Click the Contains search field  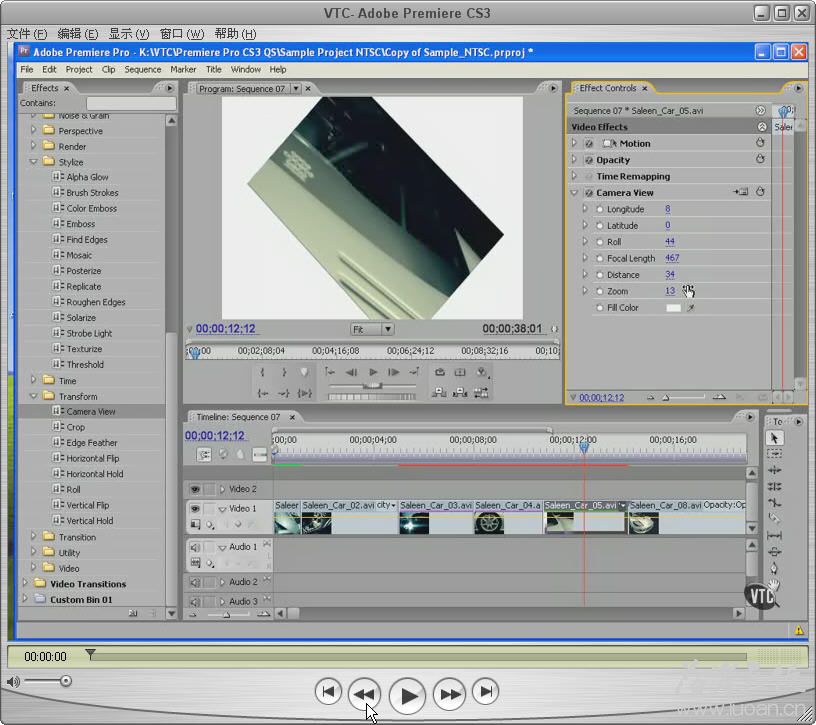[x=131, y=103]
